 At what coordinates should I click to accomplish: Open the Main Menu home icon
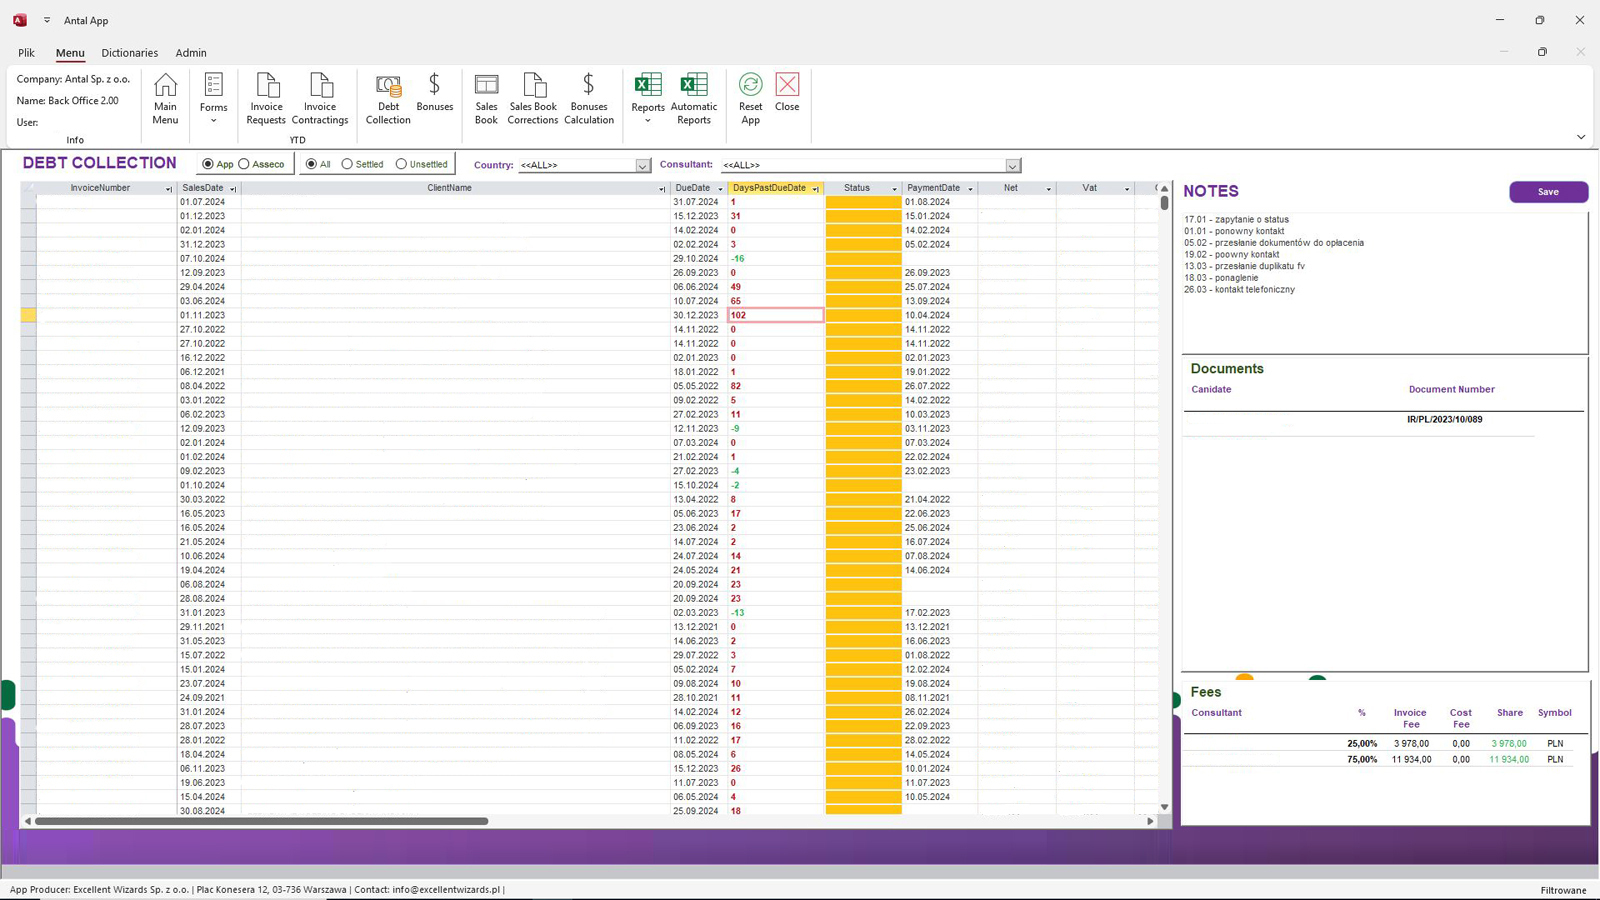point(165,98)
